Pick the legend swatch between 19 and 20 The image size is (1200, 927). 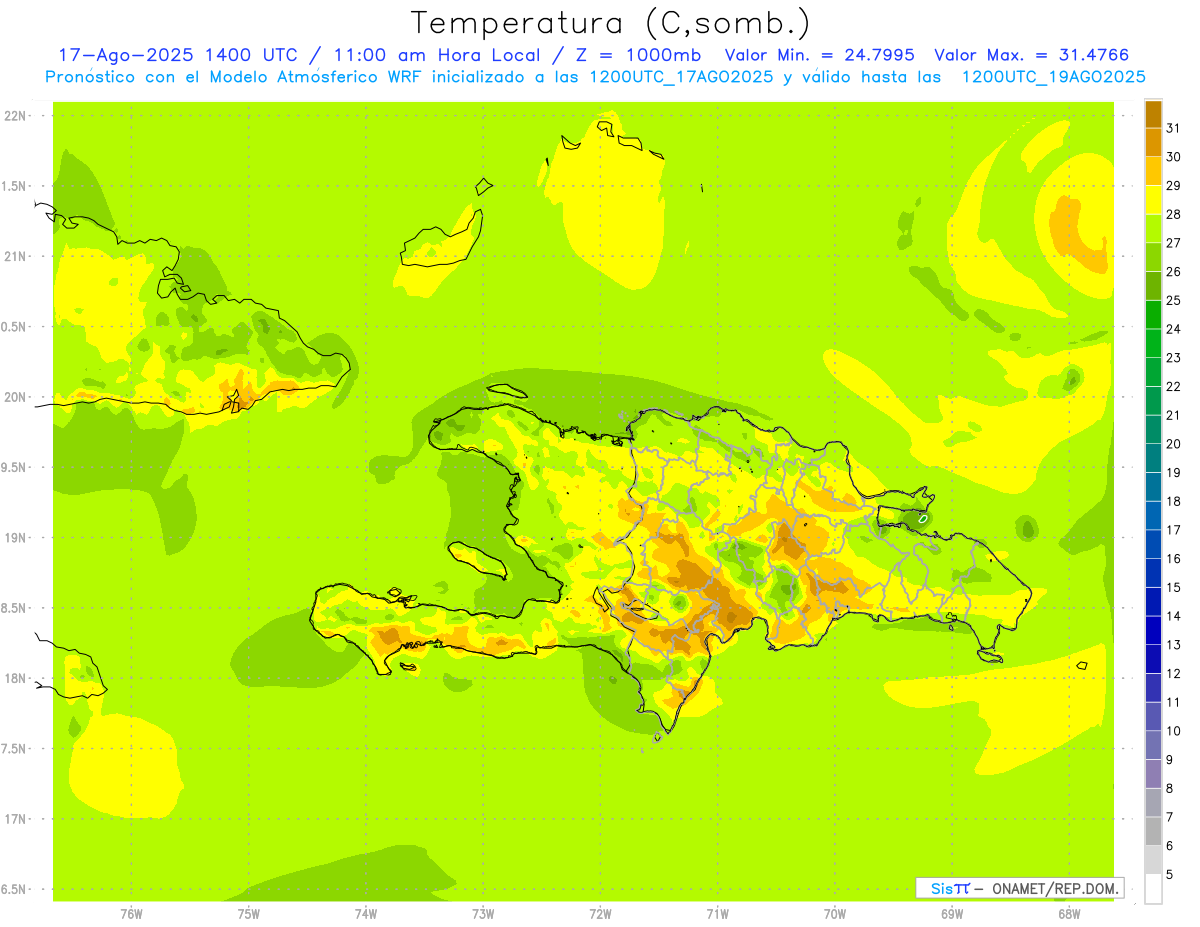(x=1153, y=458)
